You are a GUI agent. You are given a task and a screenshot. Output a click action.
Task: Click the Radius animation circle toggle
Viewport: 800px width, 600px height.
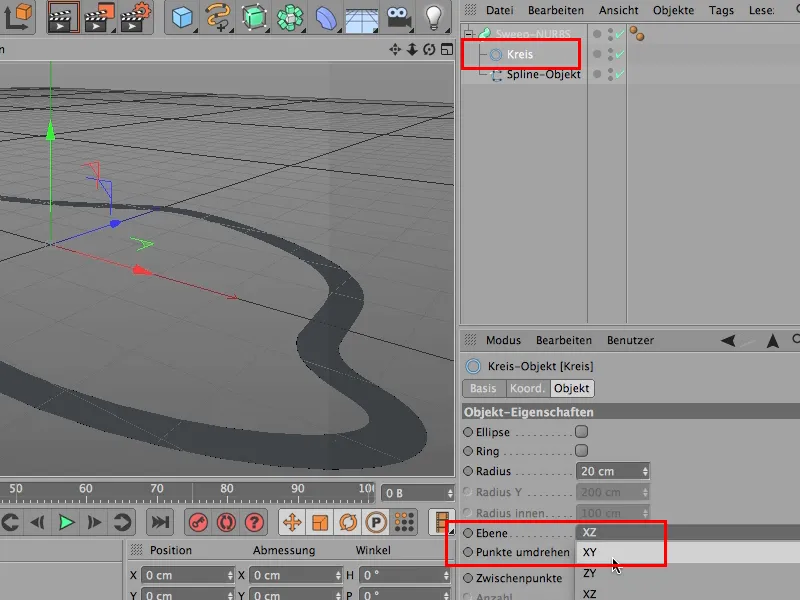[x=468, y=471]
